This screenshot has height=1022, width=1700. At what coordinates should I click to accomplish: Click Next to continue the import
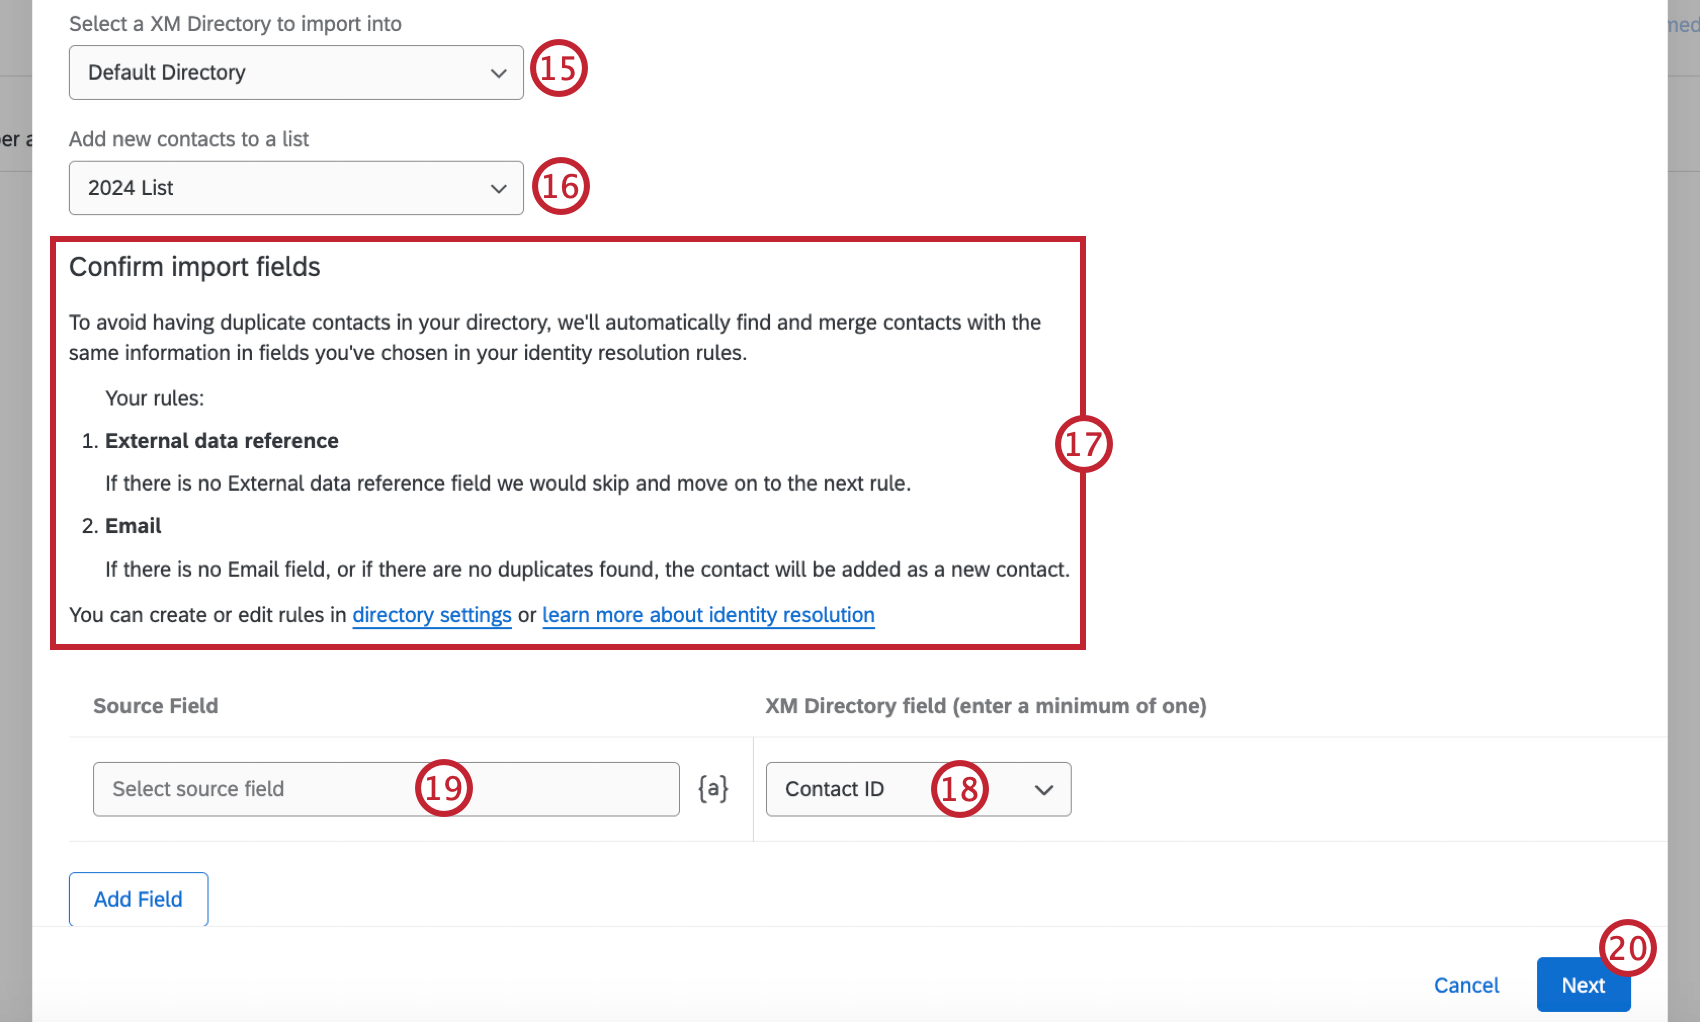click(1583, 985)
